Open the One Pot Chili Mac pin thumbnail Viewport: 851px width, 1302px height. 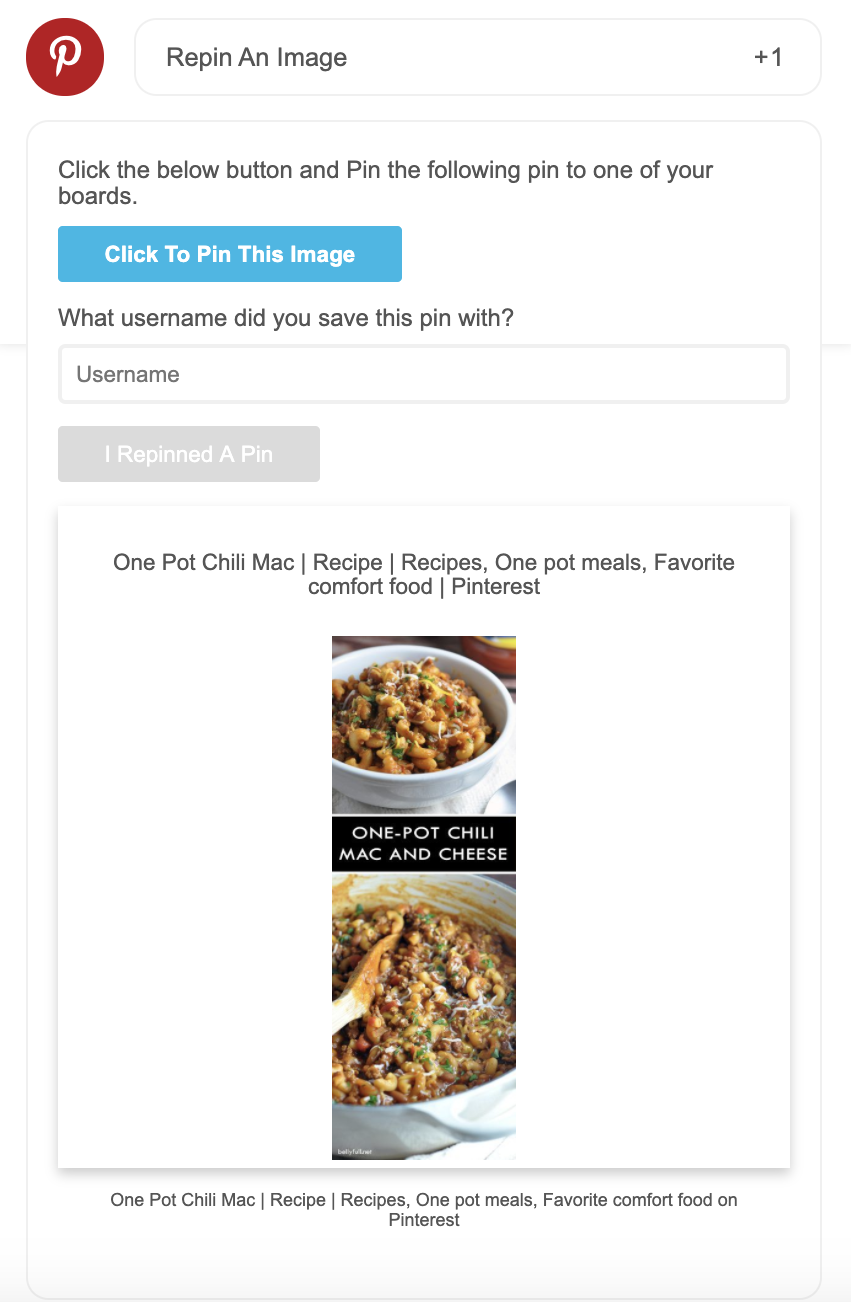tap(423, 897)
